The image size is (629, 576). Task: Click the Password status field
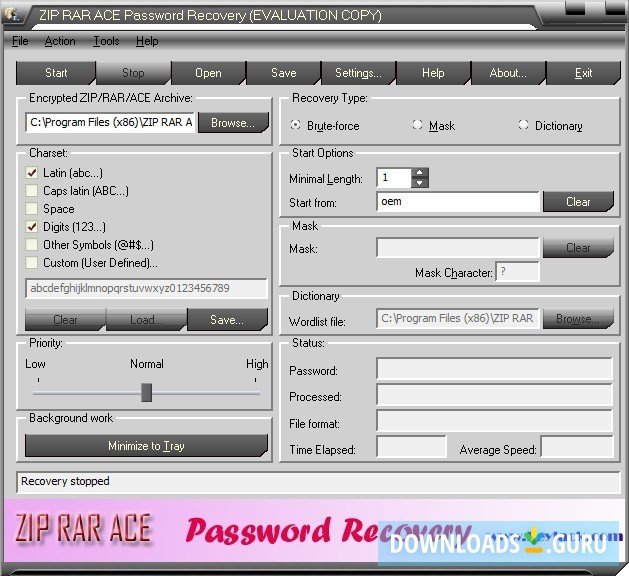495,369
